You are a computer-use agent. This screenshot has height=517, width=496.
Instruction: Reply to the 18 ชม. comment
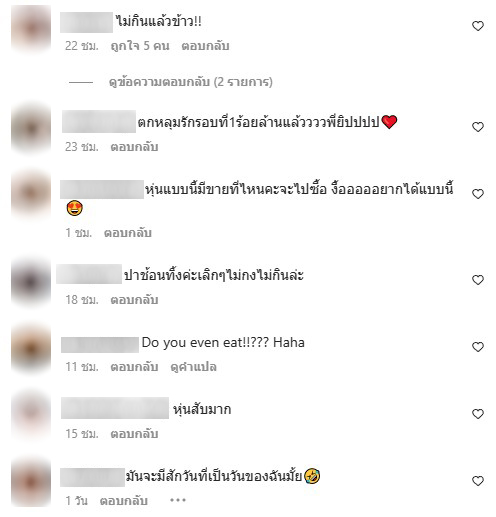pos(134,300)
